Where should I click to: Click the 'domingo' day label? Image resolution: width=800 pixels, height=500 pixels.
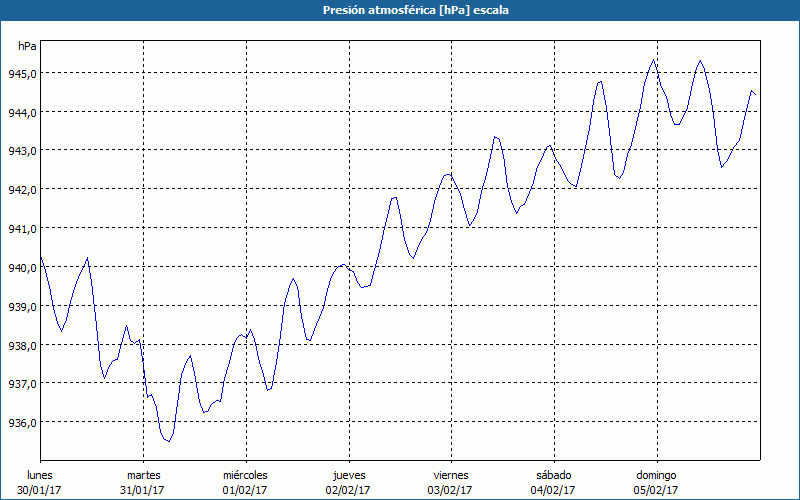(x=656, y=475)
